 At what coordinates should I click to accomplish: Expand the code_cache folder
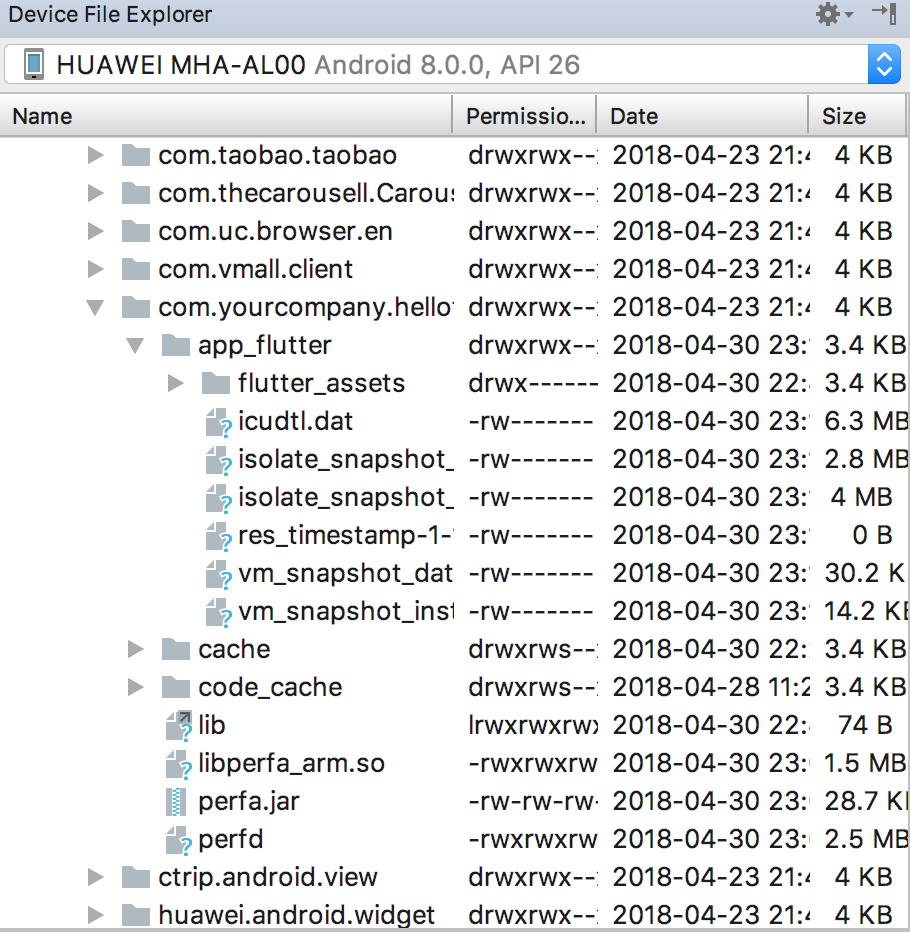coord(135,687)
